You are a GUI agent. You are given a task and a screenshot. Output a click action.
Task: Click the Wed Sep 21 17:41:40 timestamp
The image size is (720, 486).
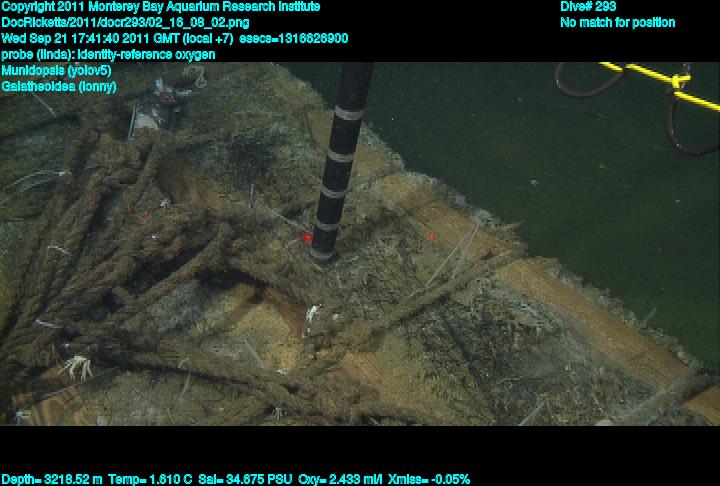117,39
